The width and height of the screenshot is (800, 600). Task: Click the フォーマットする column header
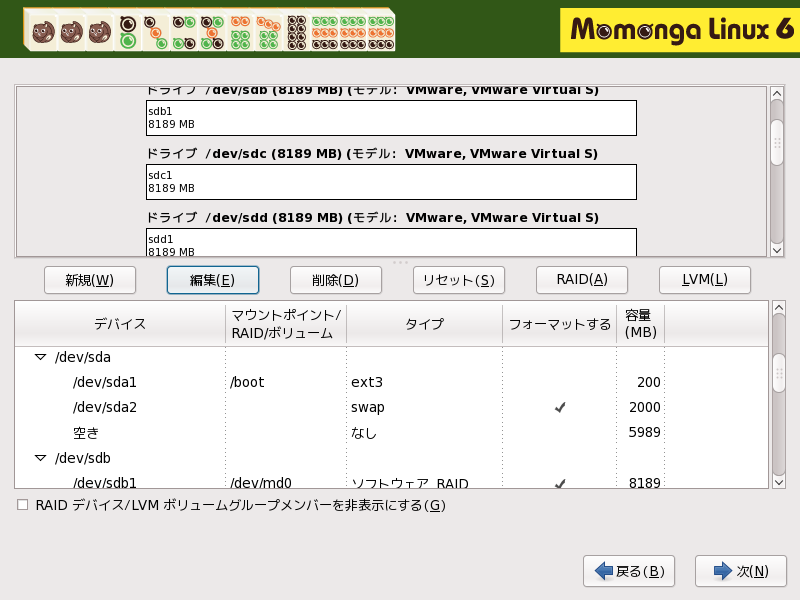tap(559, 324)
